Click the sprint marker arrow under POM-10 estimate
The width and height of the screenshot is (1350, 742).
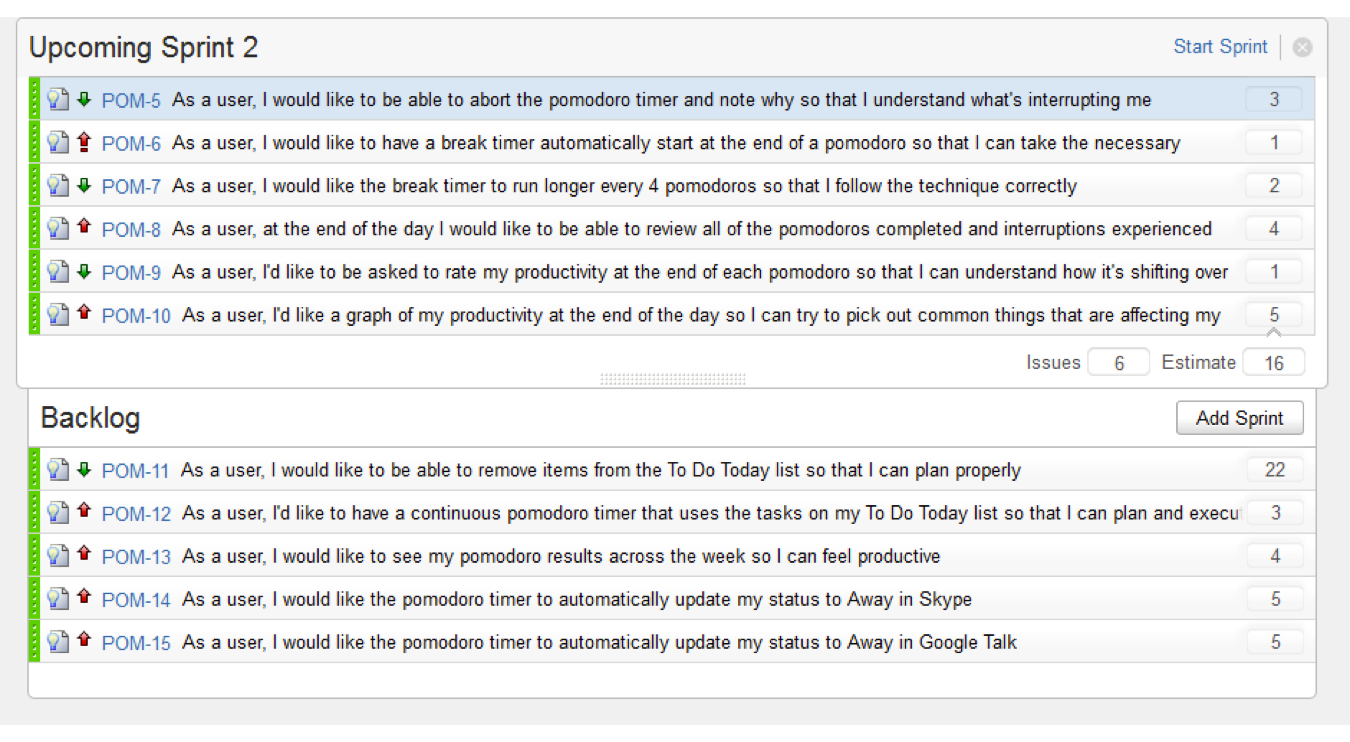pyautogui.click(x=1274, y=332)
